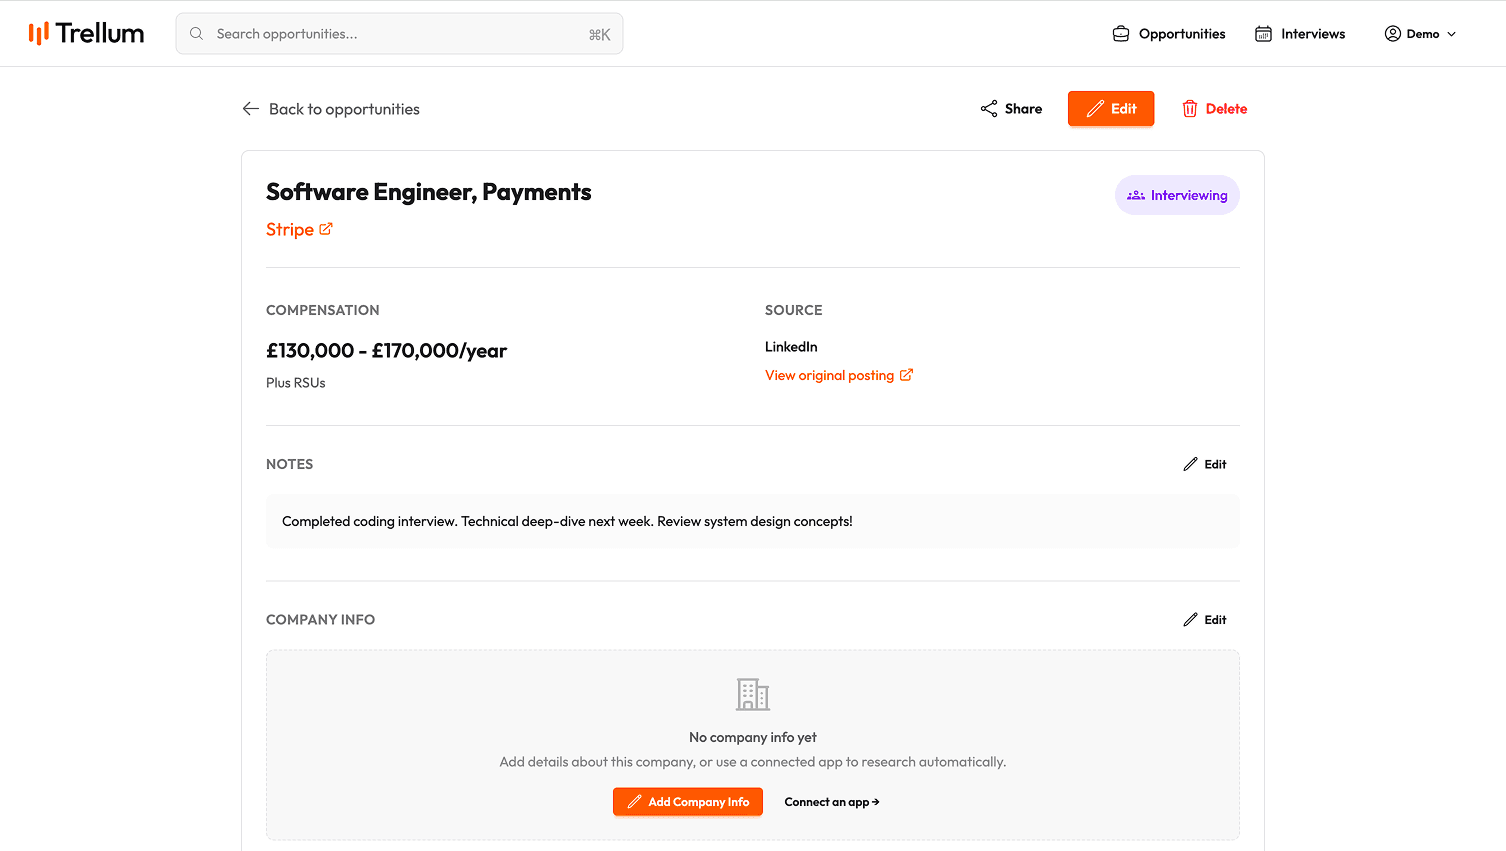Click the search magnifier icon

tap(197, 34)
